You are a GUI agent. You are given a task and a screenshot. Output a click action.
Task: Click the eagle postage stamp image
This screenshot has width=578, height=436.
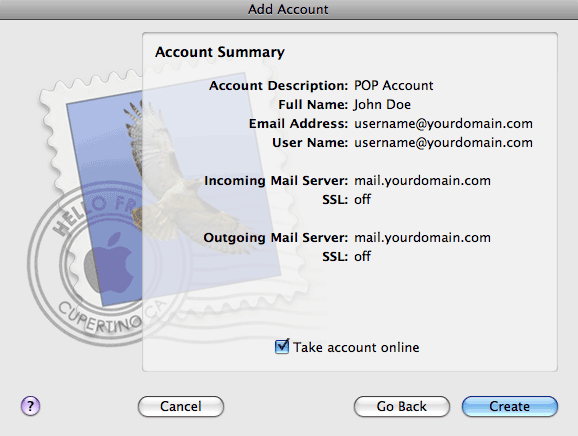coord(173,188)
